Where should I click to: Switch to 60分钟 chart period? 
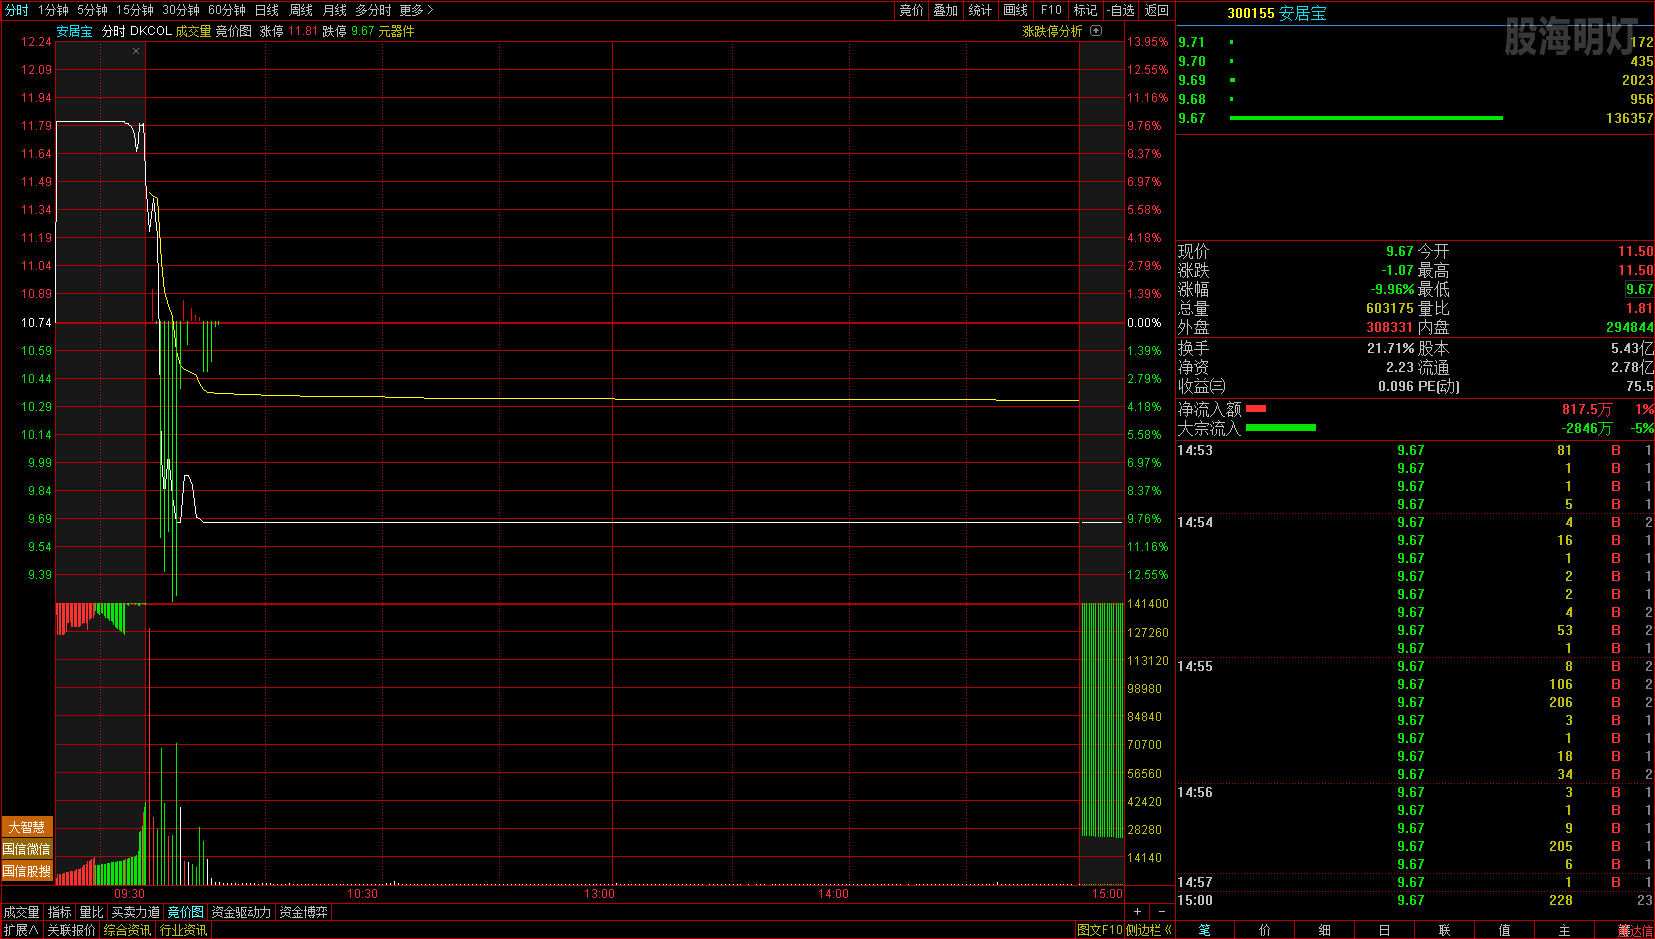(x=227, y=10)
